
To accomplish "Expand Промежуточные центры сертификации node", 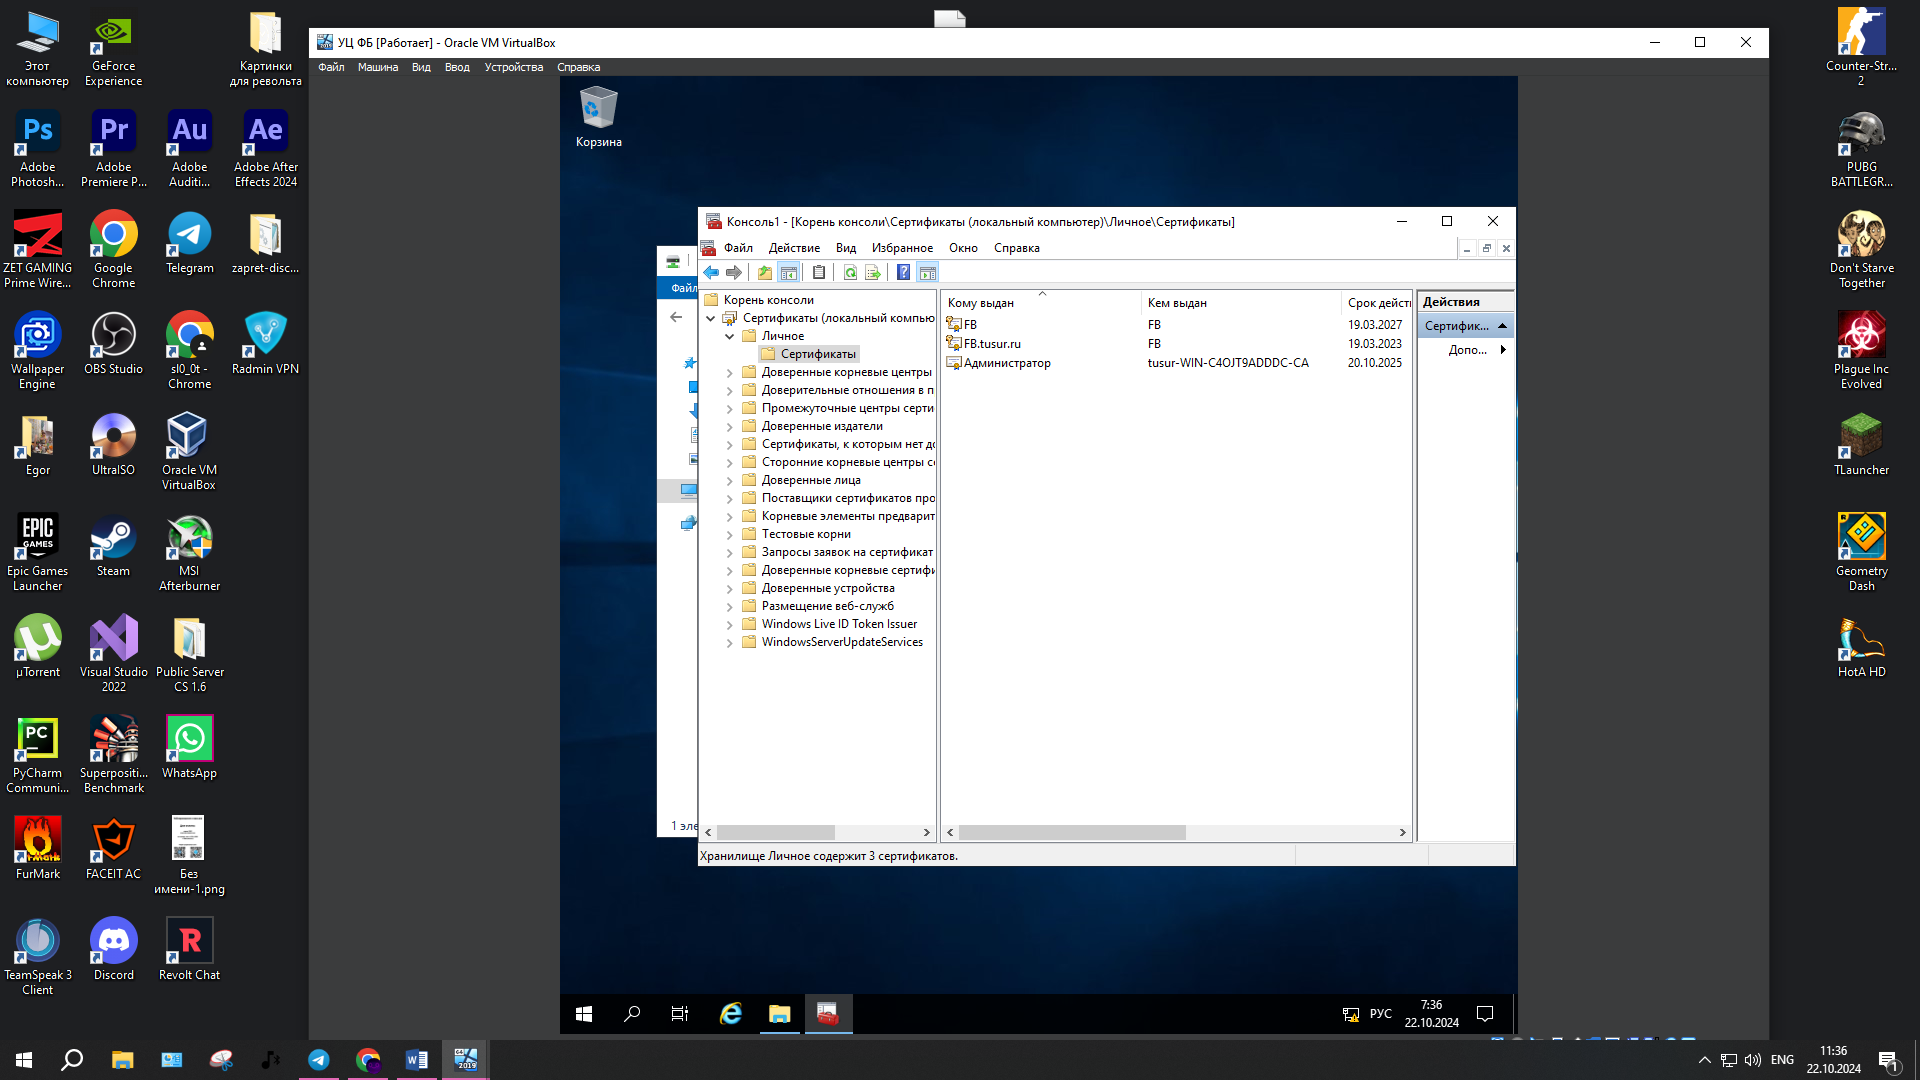I will 729,408.
